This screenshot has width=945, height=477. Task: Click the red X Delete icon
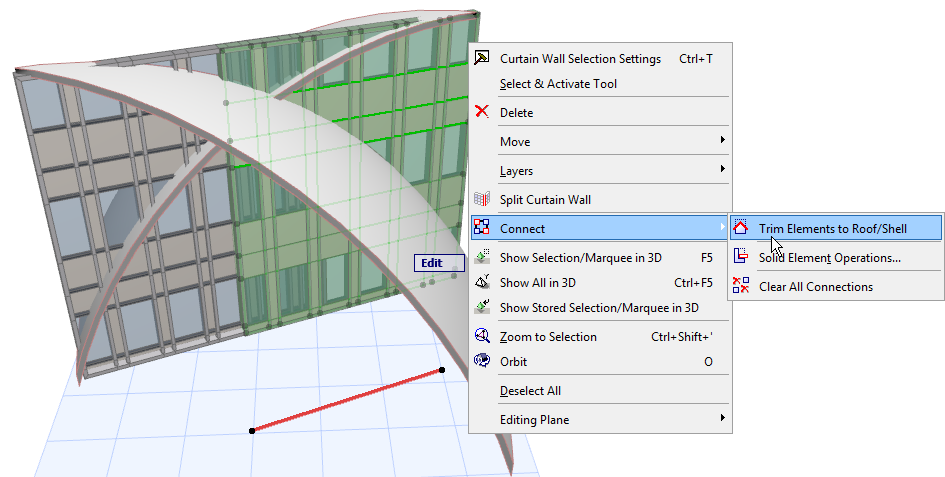click(x=482, y=112)
